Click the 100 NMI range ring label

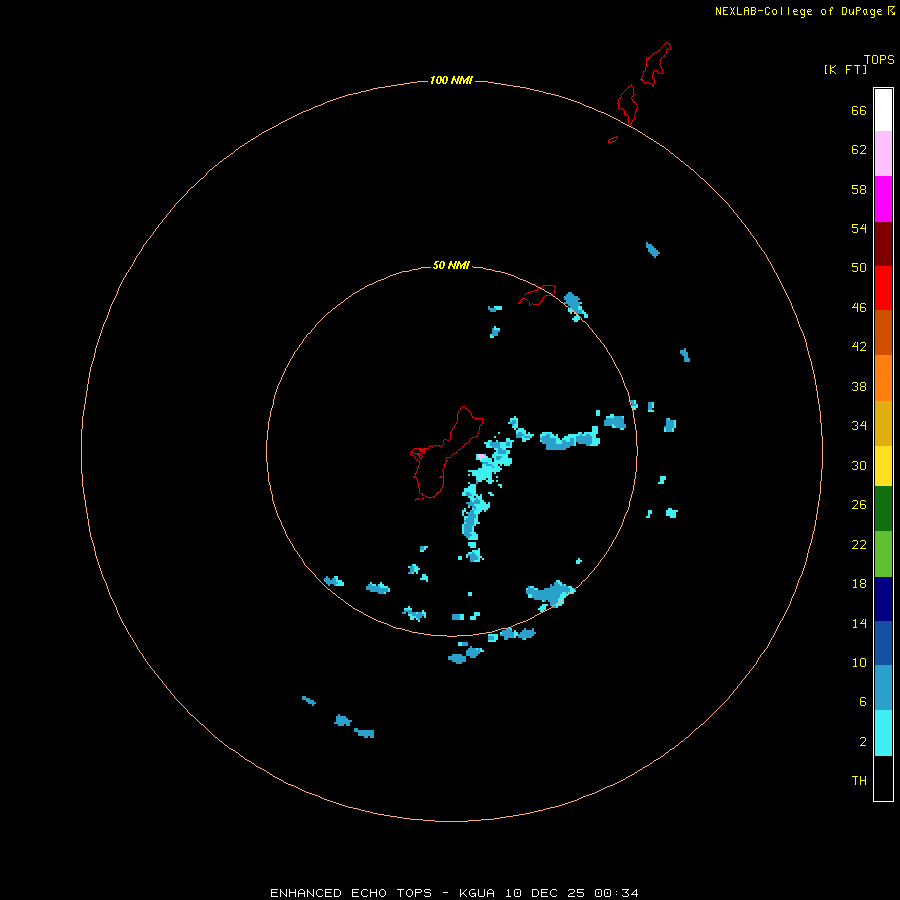click(451, 80)
